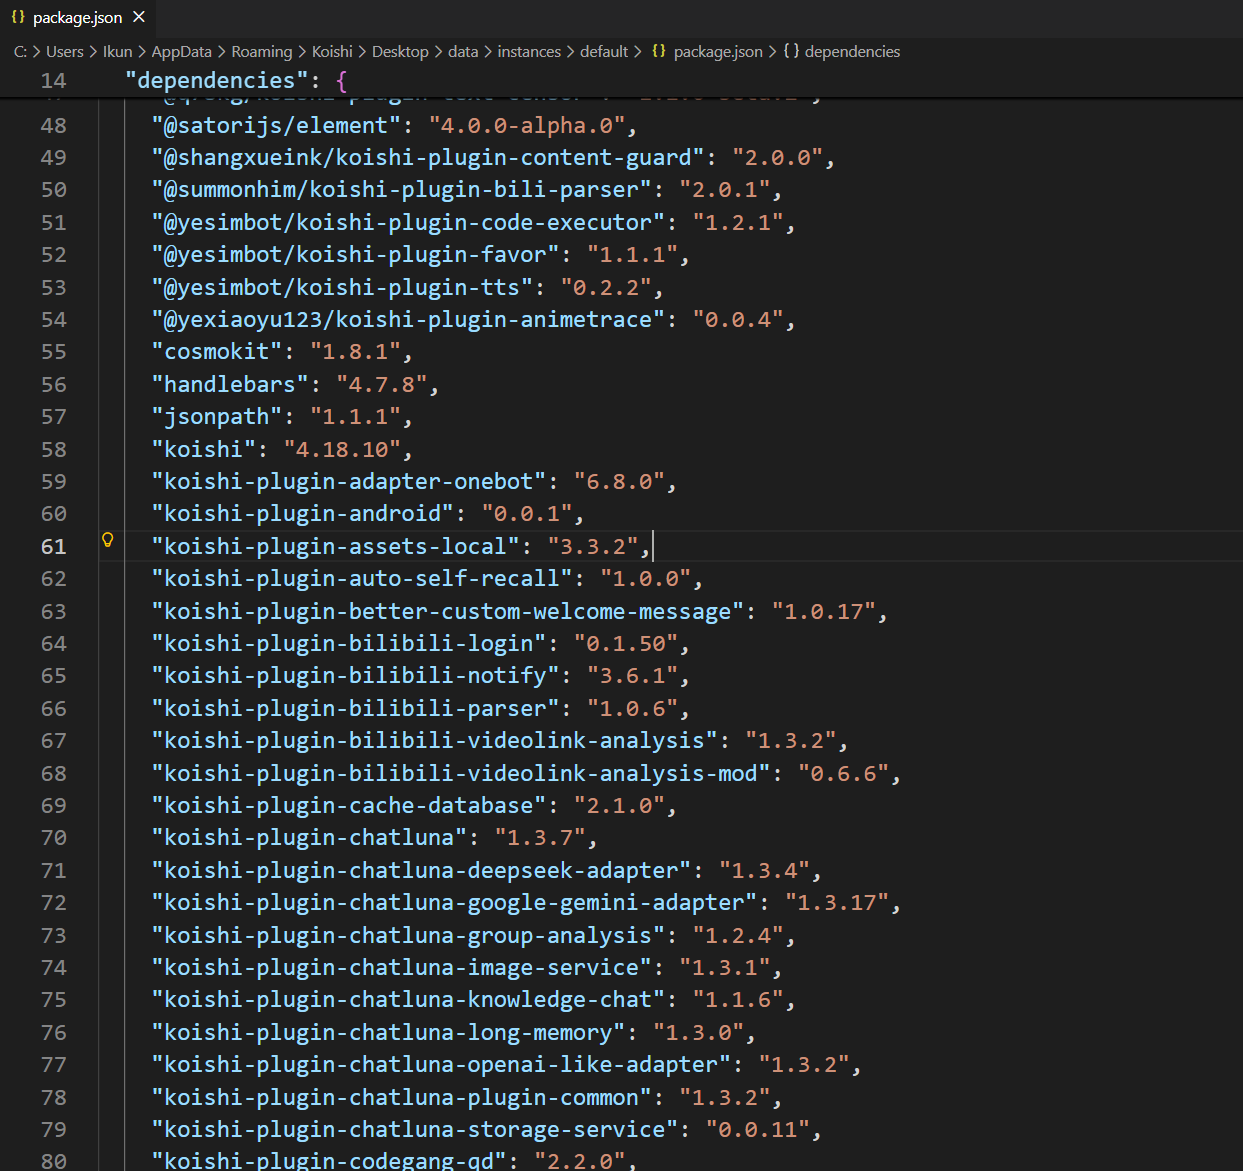Expand the "default" folder breadcrumb
Viewport: 1243px width, 1171px height.
(604, 51)
